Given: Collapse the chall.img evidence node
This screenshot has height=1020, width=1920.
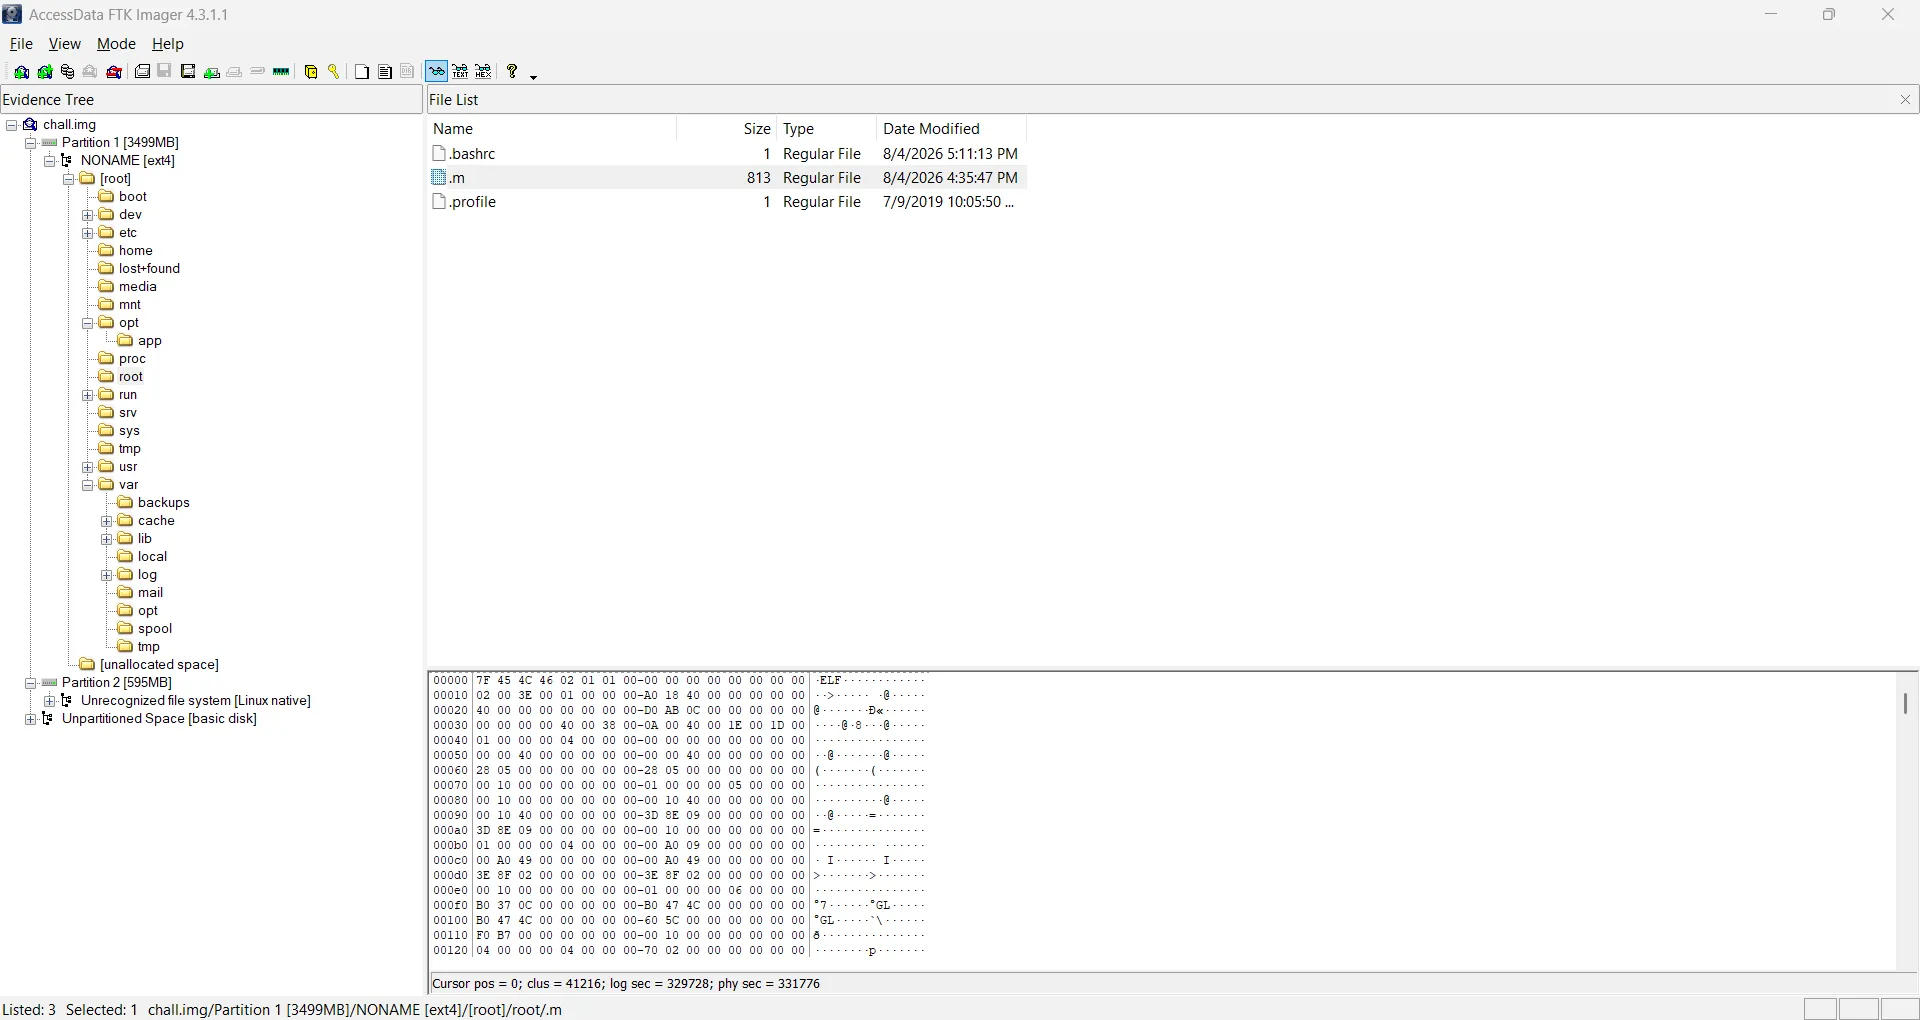Looking at the screenshot, I should pos(12,125).
